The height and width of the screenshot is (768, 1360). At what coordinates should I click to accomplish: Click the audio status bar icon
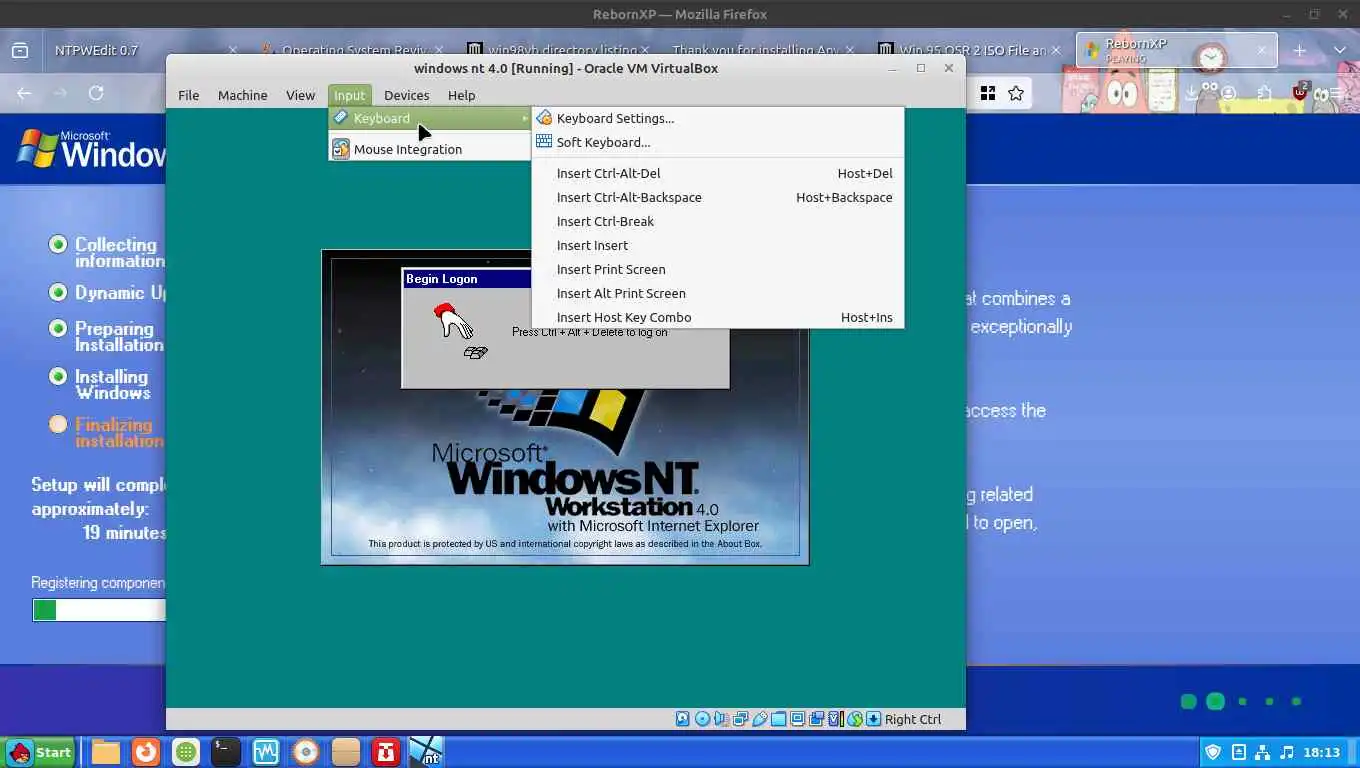(721, 718)
